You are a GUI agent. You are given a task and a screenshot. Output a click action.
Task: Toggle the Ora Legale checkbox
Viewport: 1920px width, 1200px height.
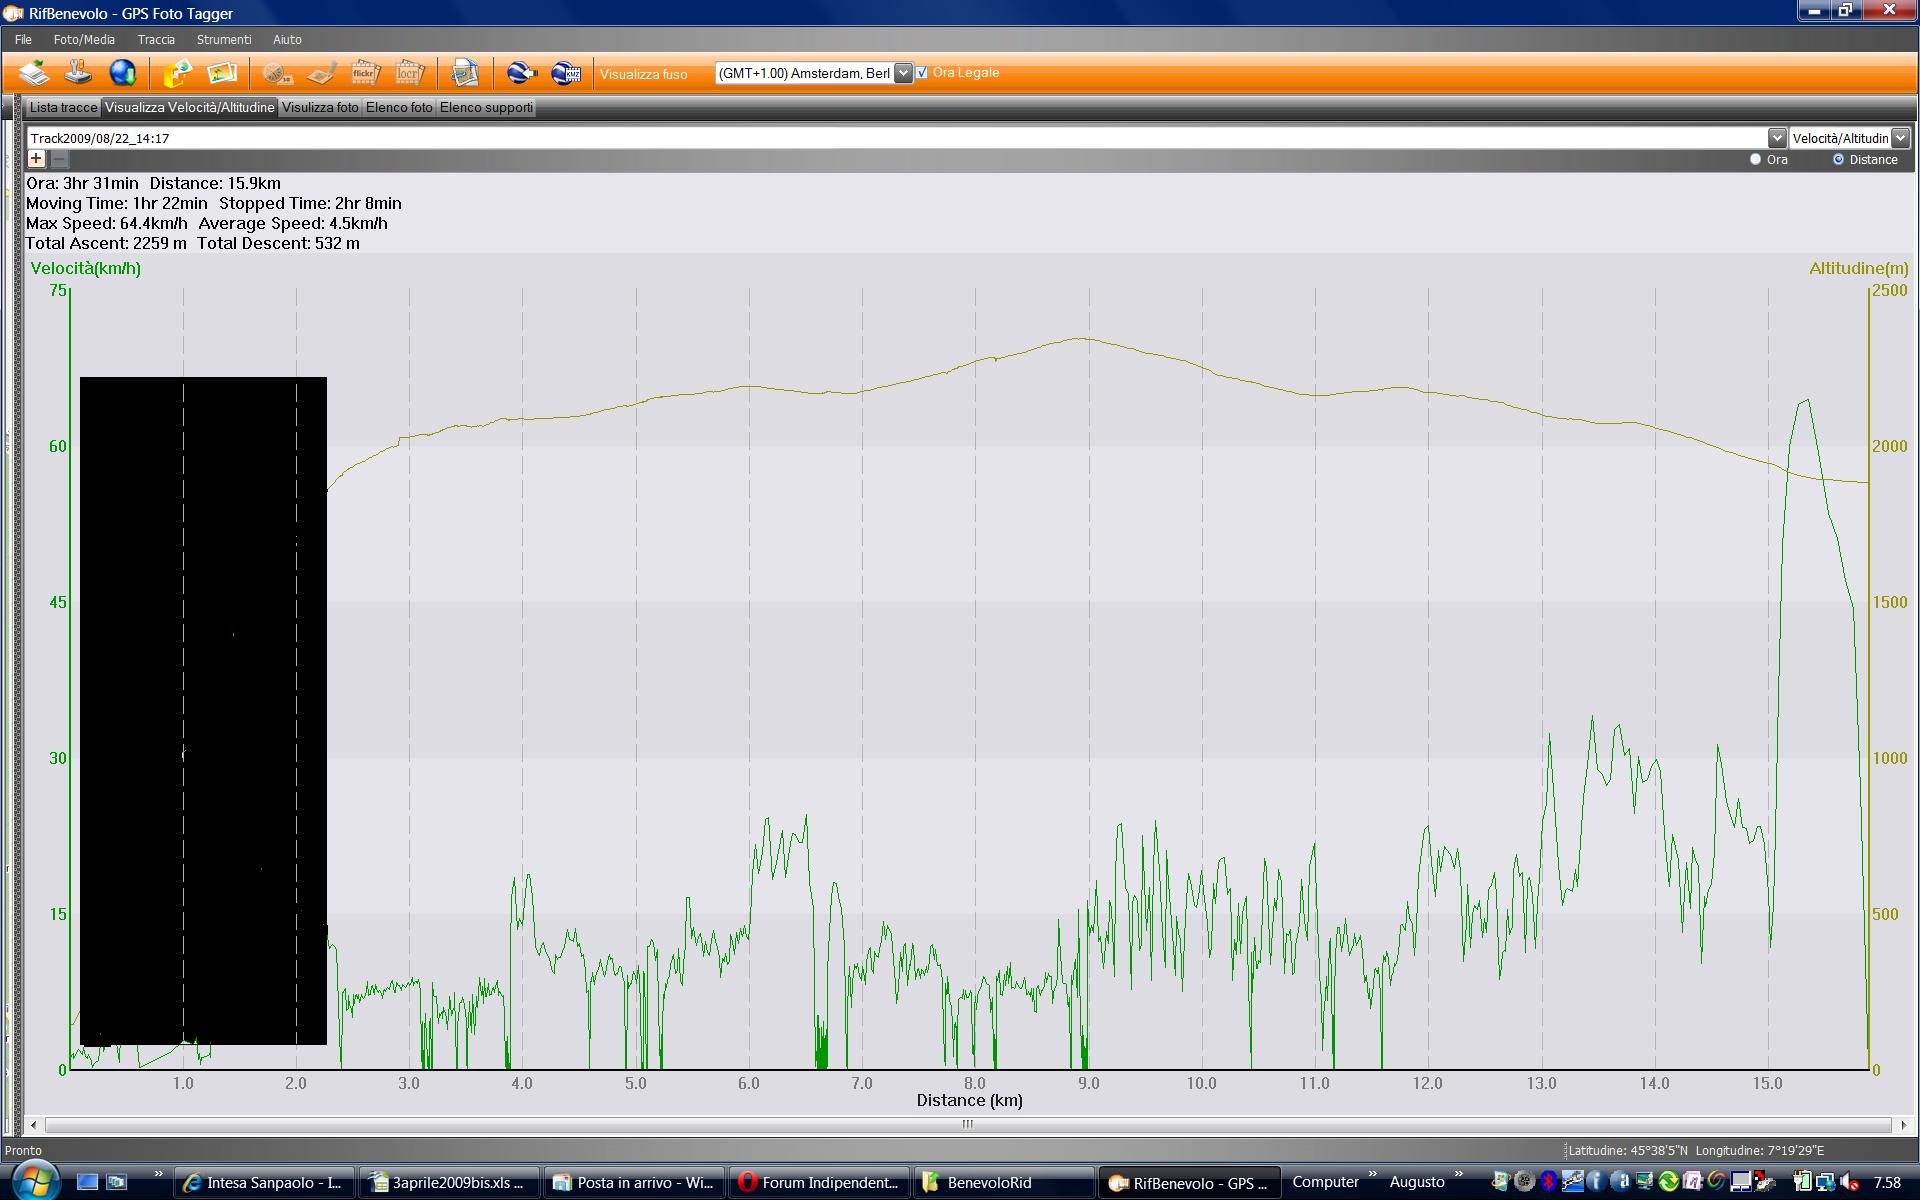(922, 72)
